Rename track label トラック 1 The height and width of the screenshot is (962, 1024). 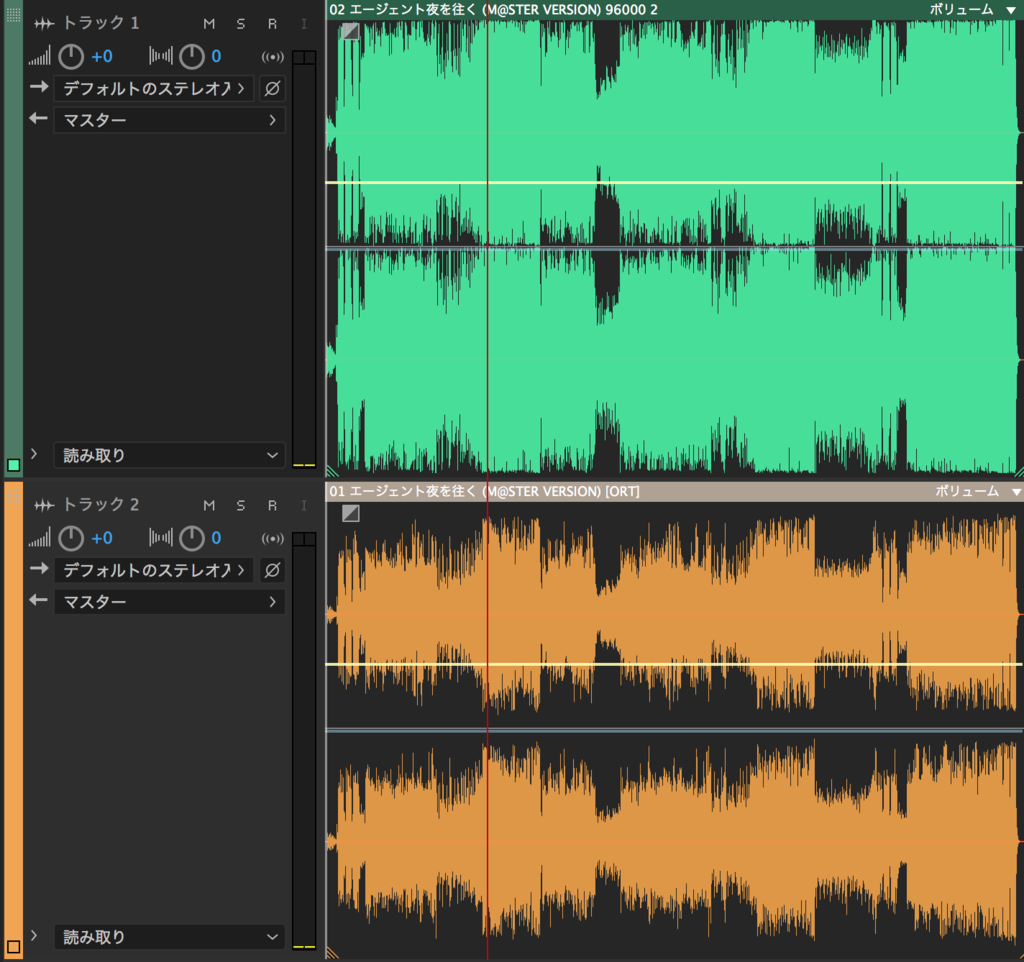click(100, 23)
